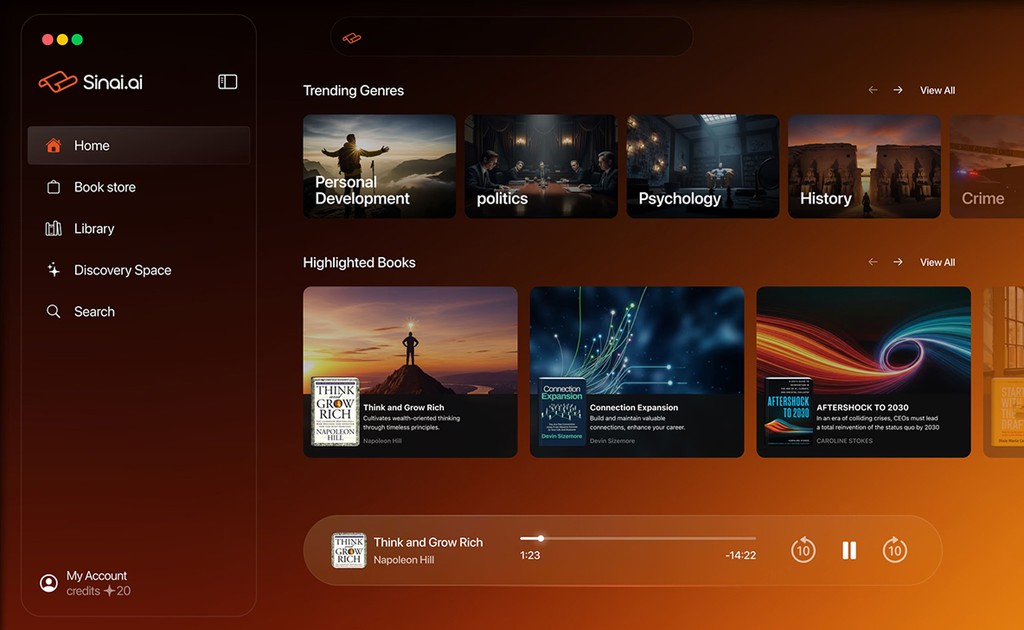
Task: Toggle the sidebar collapse control
Action: [x=227, y=81]
